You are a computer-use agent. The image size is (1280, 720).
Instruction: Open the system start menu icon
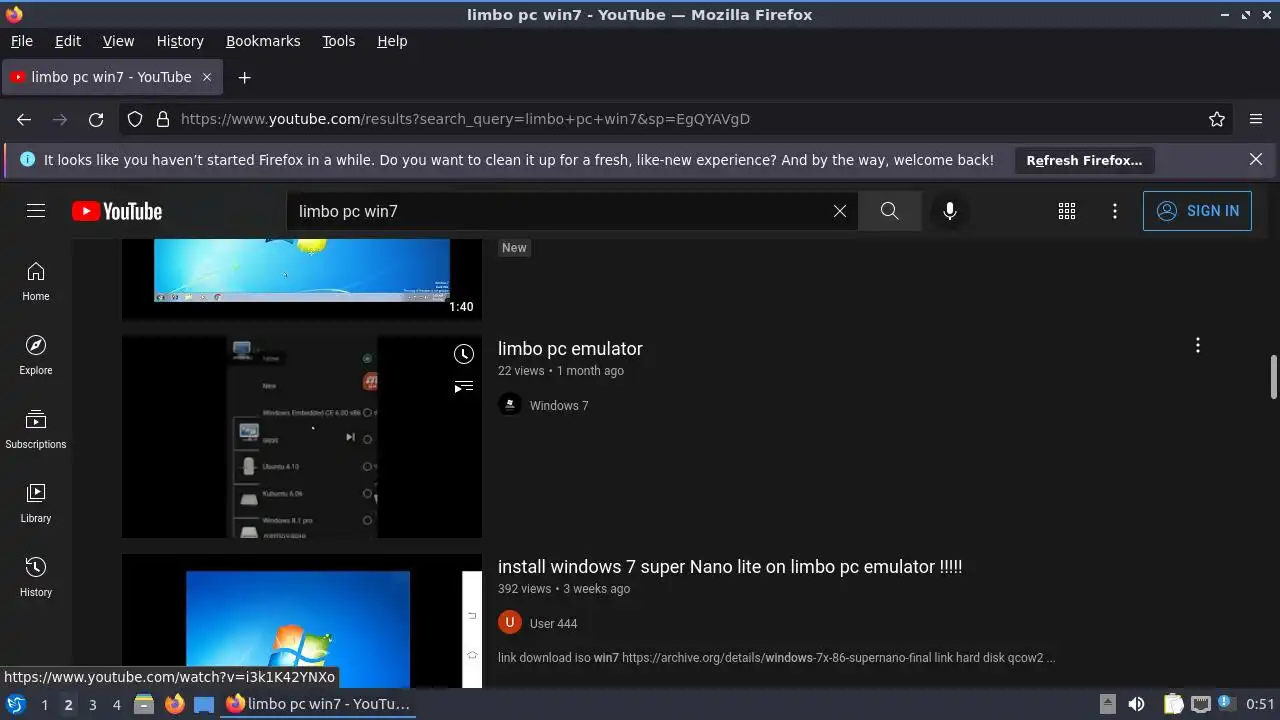[15, 704]
